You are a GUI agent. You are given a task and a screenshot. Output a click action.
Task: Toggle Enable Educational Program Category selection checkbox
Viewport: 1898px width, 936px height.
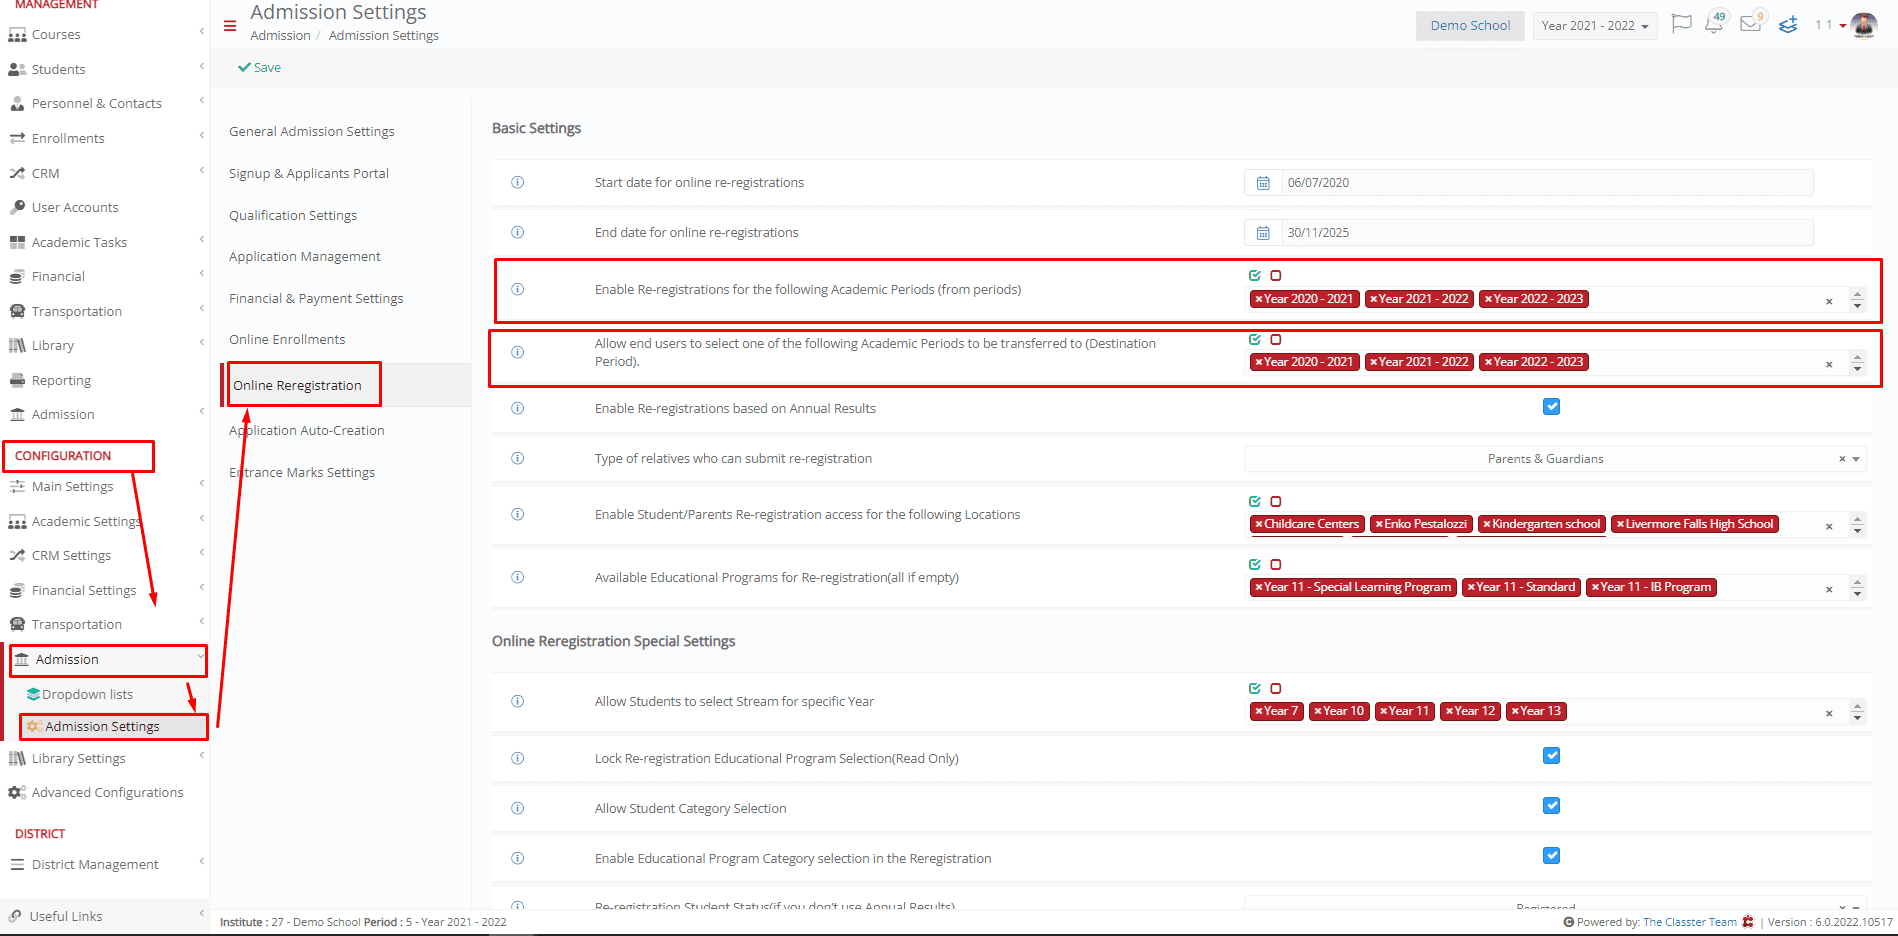pyautogui.click(x=1551, y=856)
